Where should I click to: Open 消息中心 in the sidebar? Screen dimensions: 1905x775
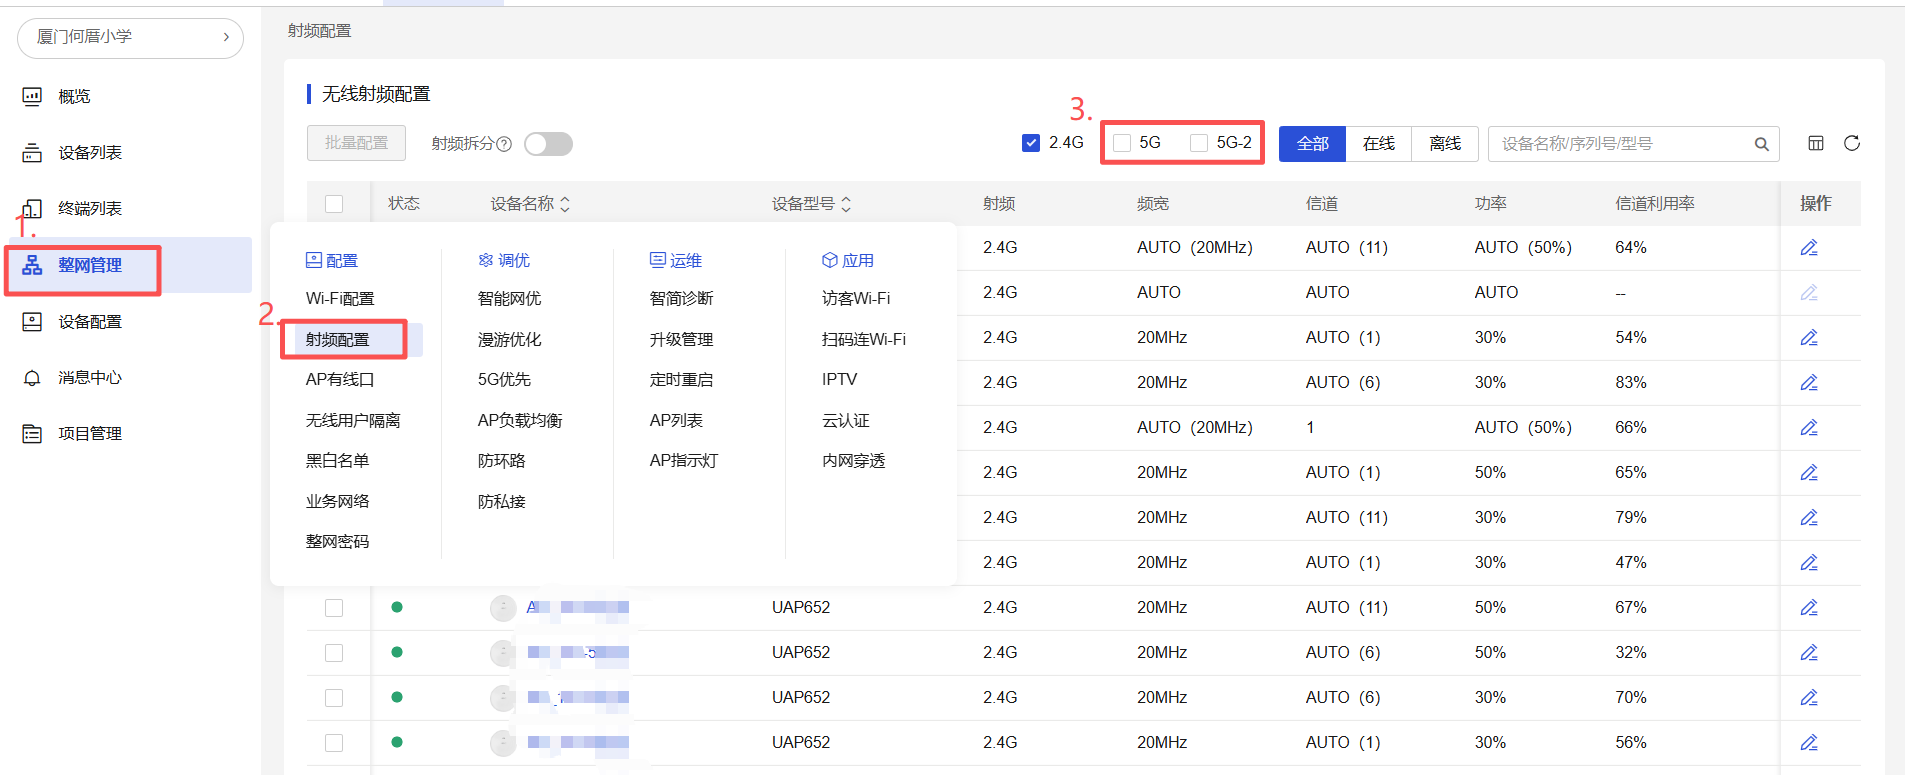click(x=89, y=377)
